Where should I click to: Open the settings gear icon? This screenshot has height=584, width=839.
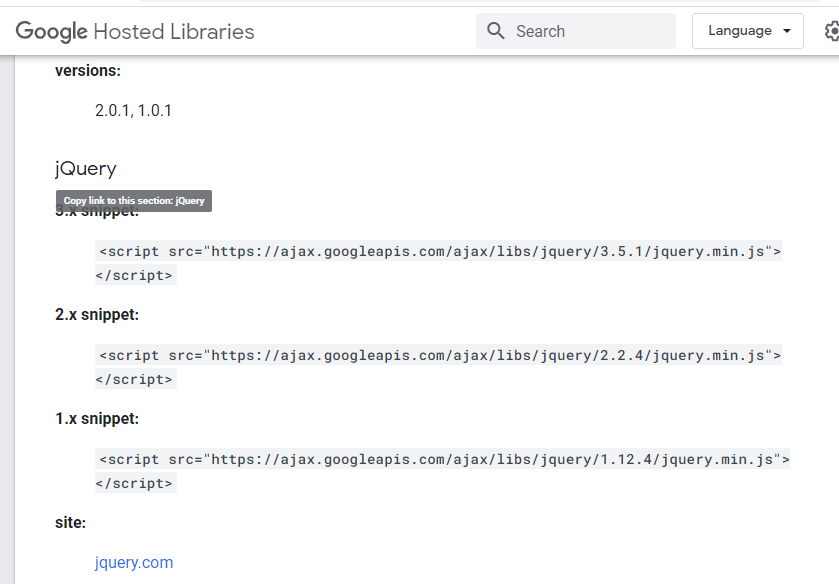click(x=832, y=31)
